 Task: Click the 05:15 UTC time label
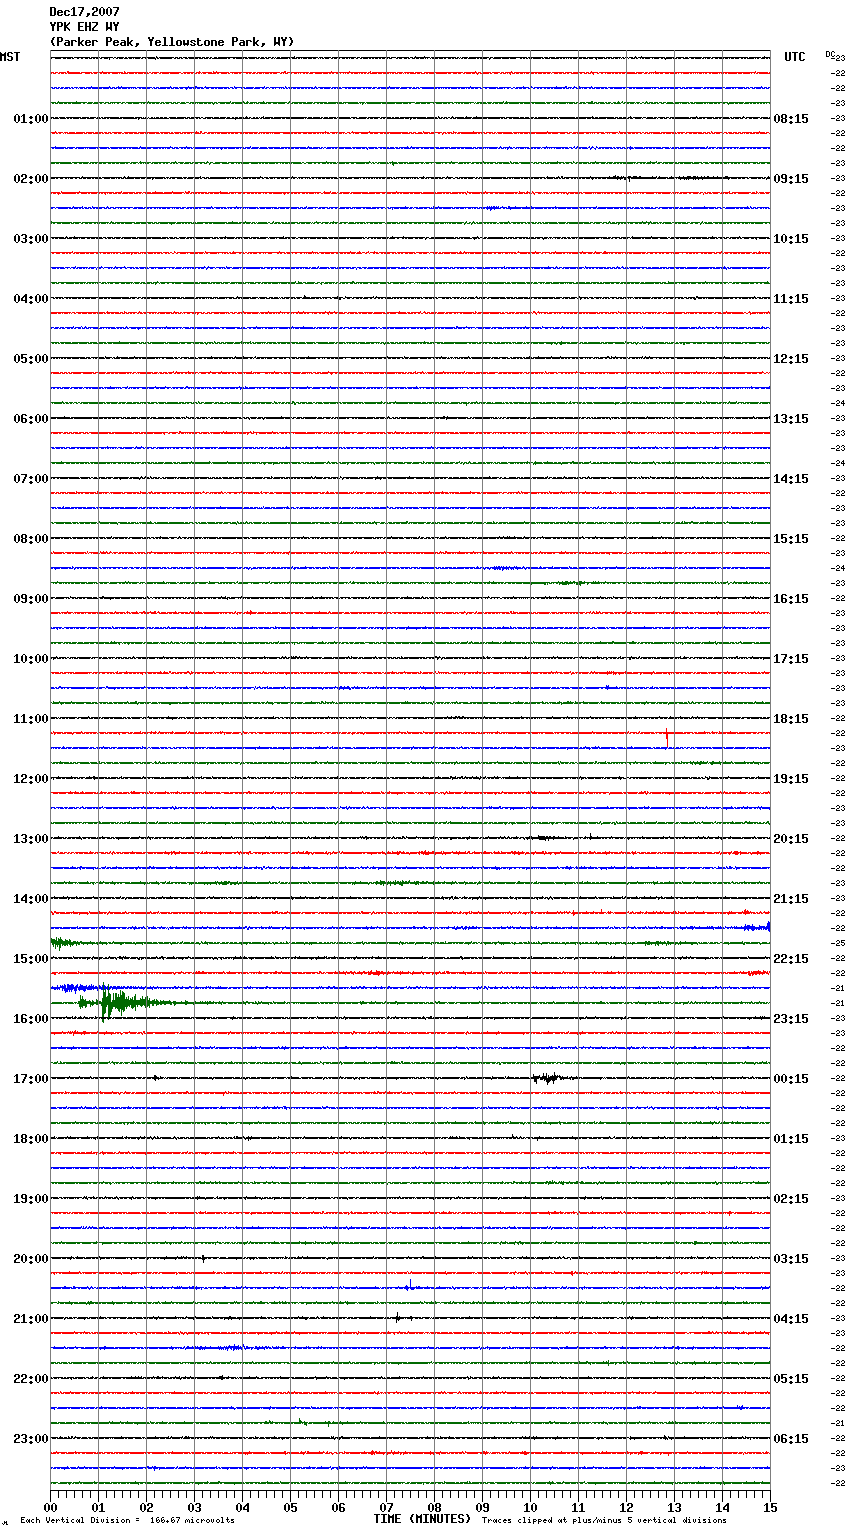(x=791, y=1379)
